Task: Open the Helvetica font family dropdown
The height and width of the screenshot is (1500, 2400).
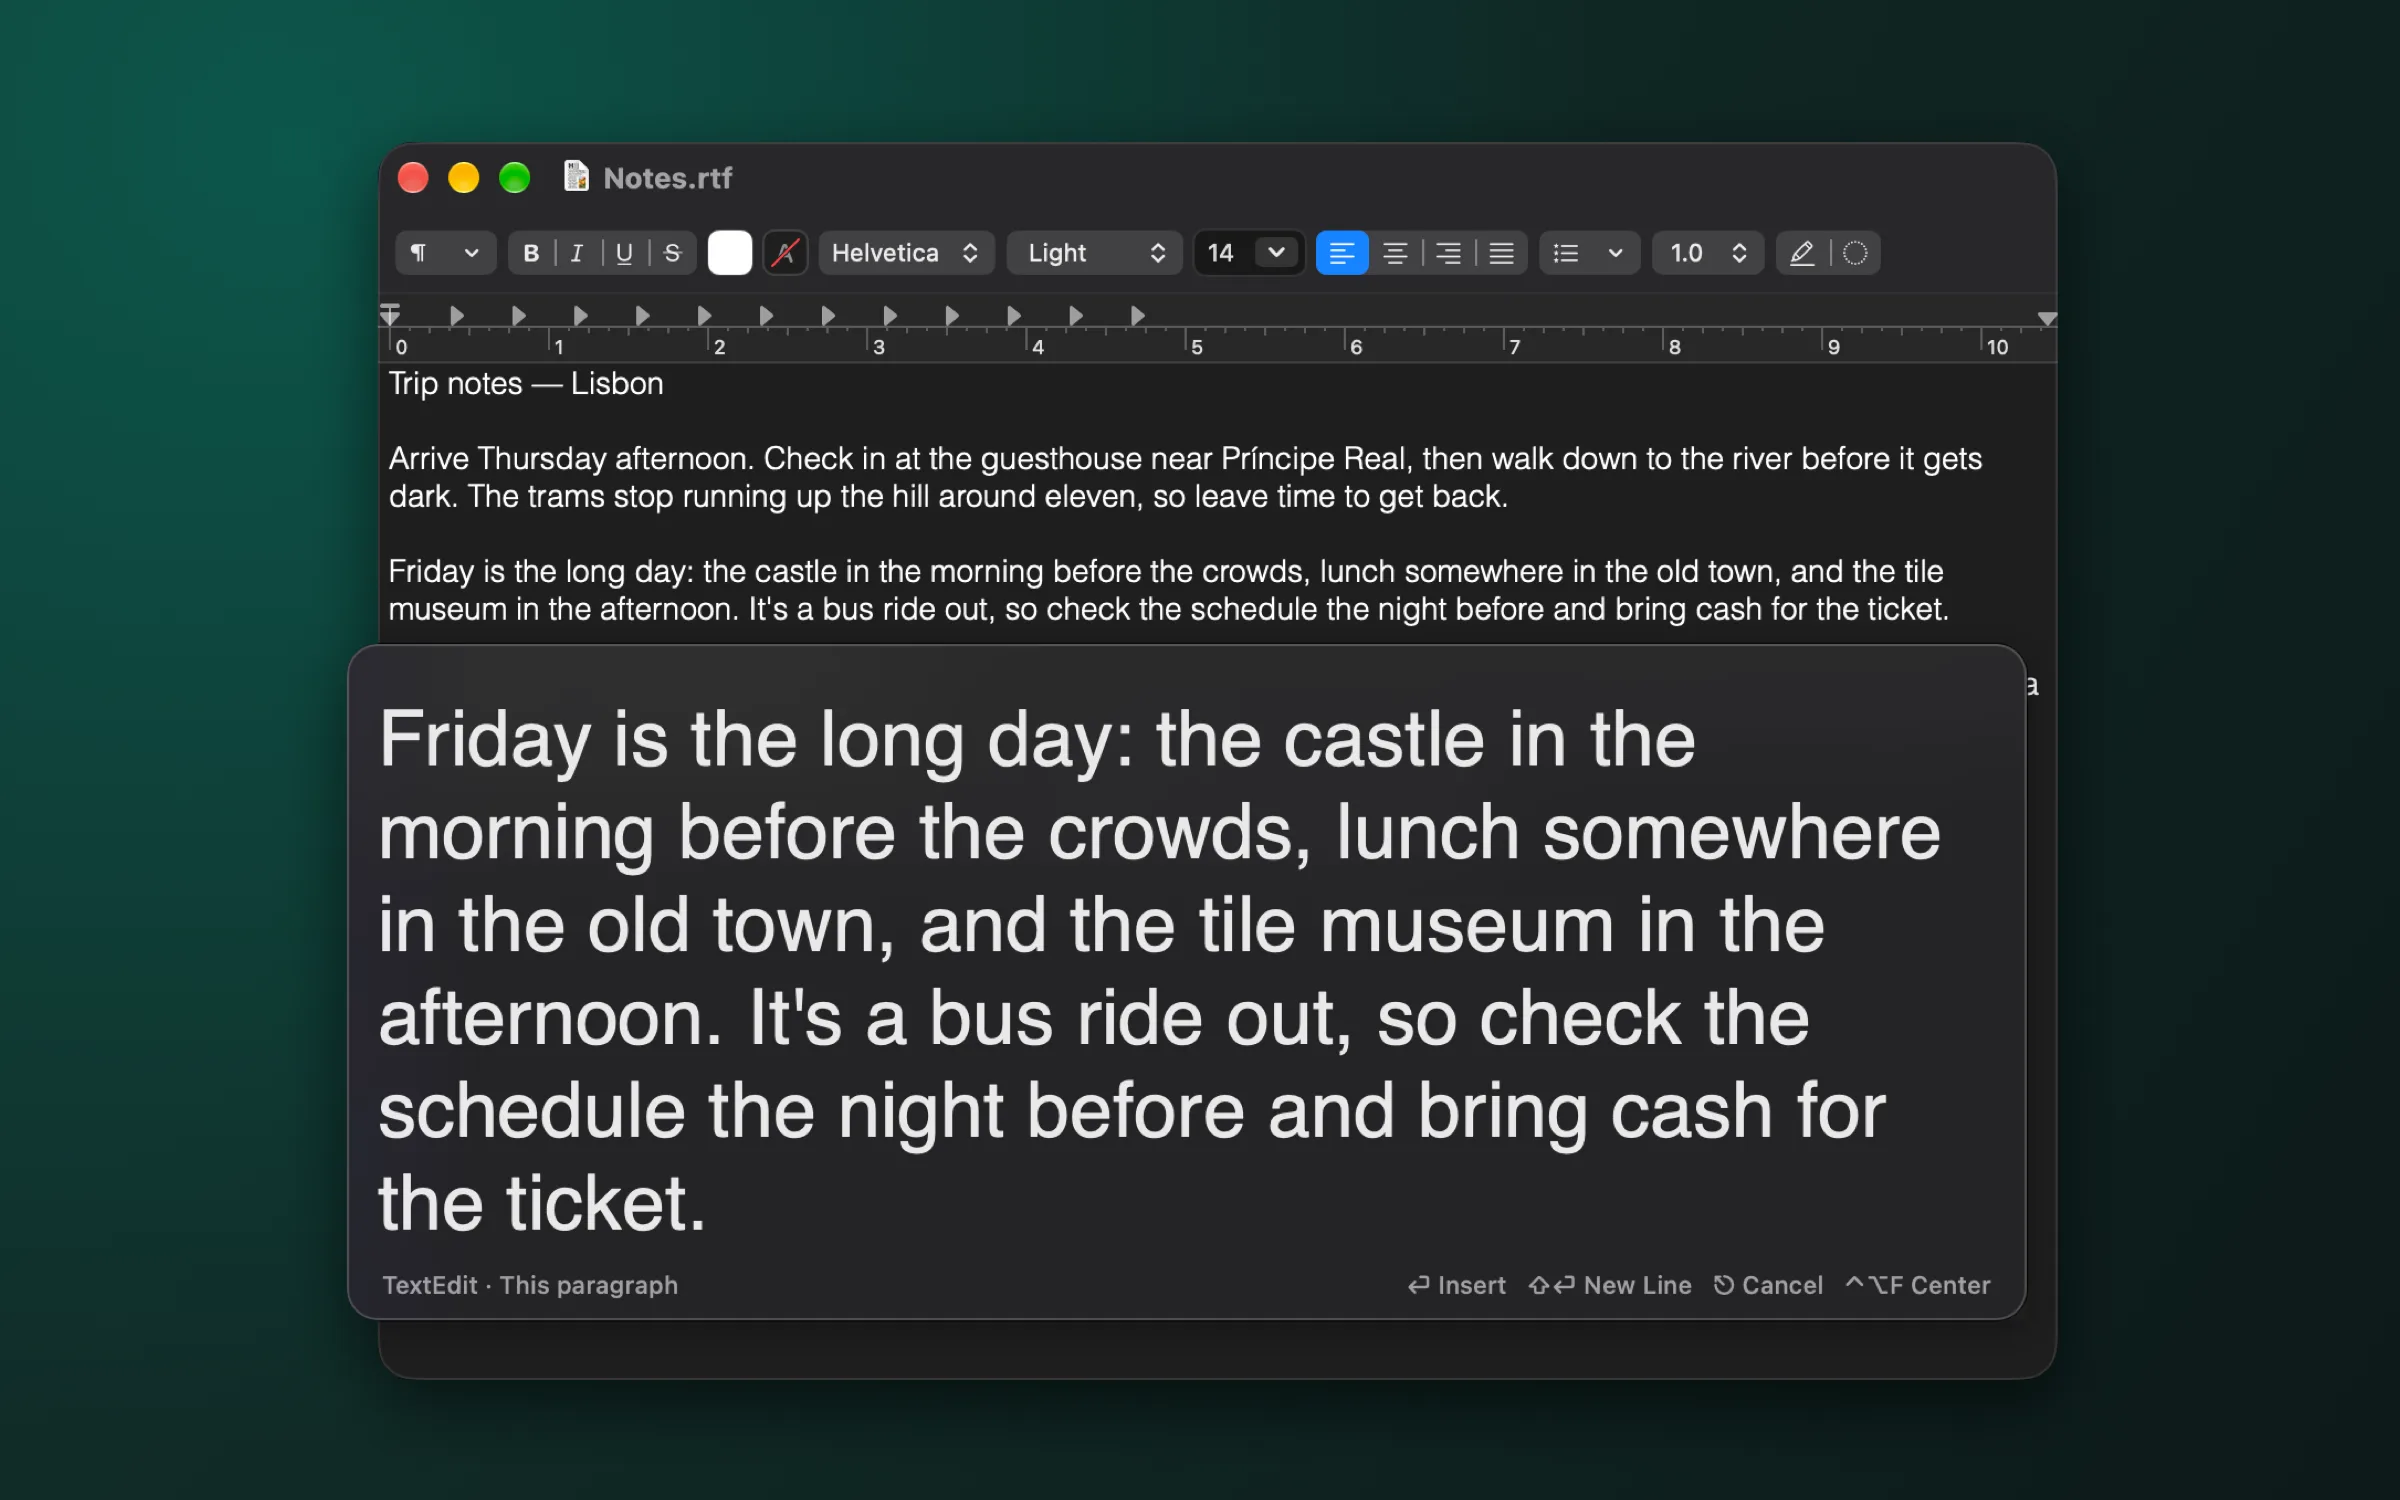Action: [x=906, y=253]
